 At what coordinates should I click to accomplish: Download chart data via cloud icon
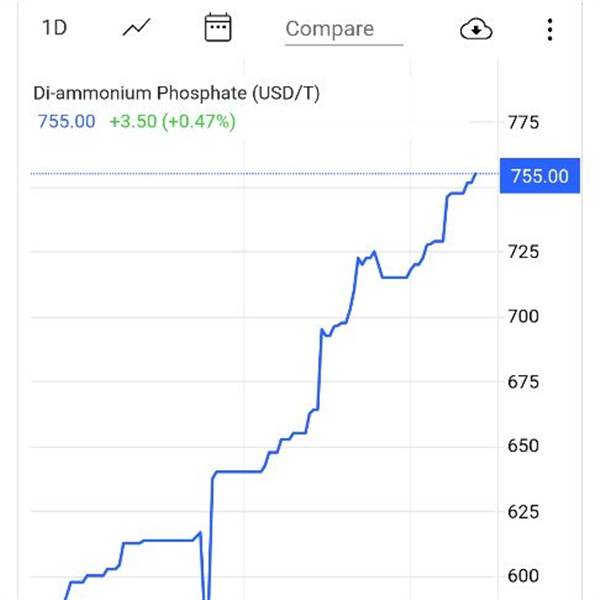click(x=476, y=29)
